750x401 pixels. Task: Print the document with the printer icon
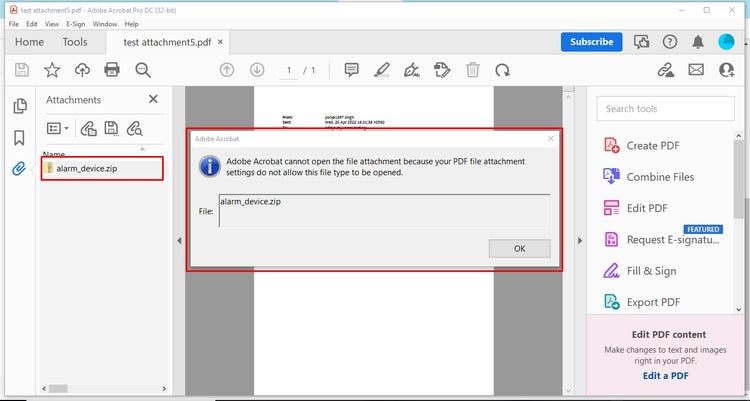(112, 70)
